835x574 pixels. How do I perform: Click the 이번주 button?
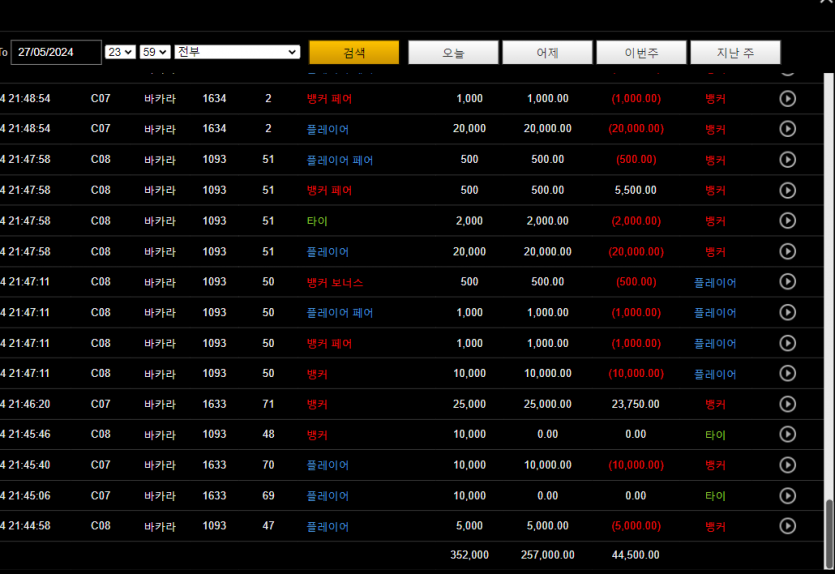click(x=641, y=52)
